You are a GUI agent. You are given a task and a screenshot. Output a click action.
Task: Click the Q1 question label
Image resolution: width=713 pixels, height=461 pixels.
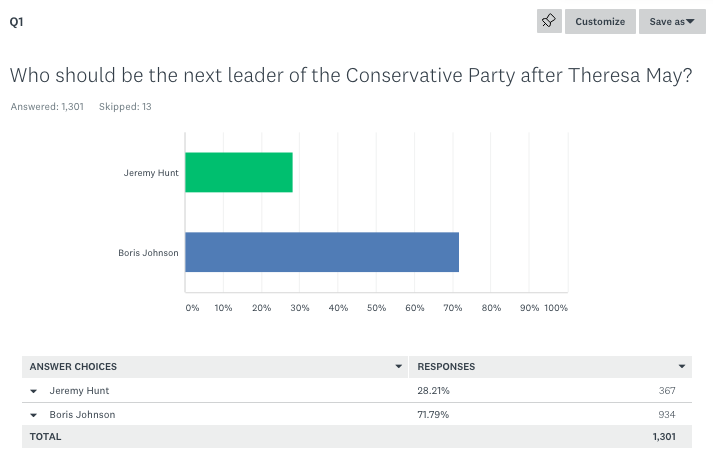click(17, 21)
